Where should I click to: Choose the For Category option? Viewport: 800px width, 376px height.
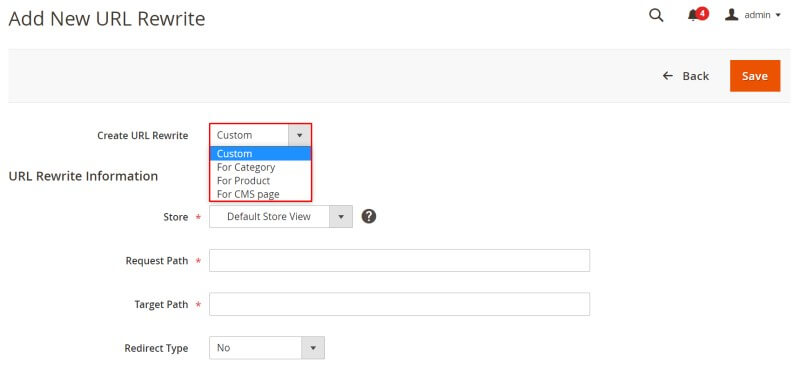260,167
